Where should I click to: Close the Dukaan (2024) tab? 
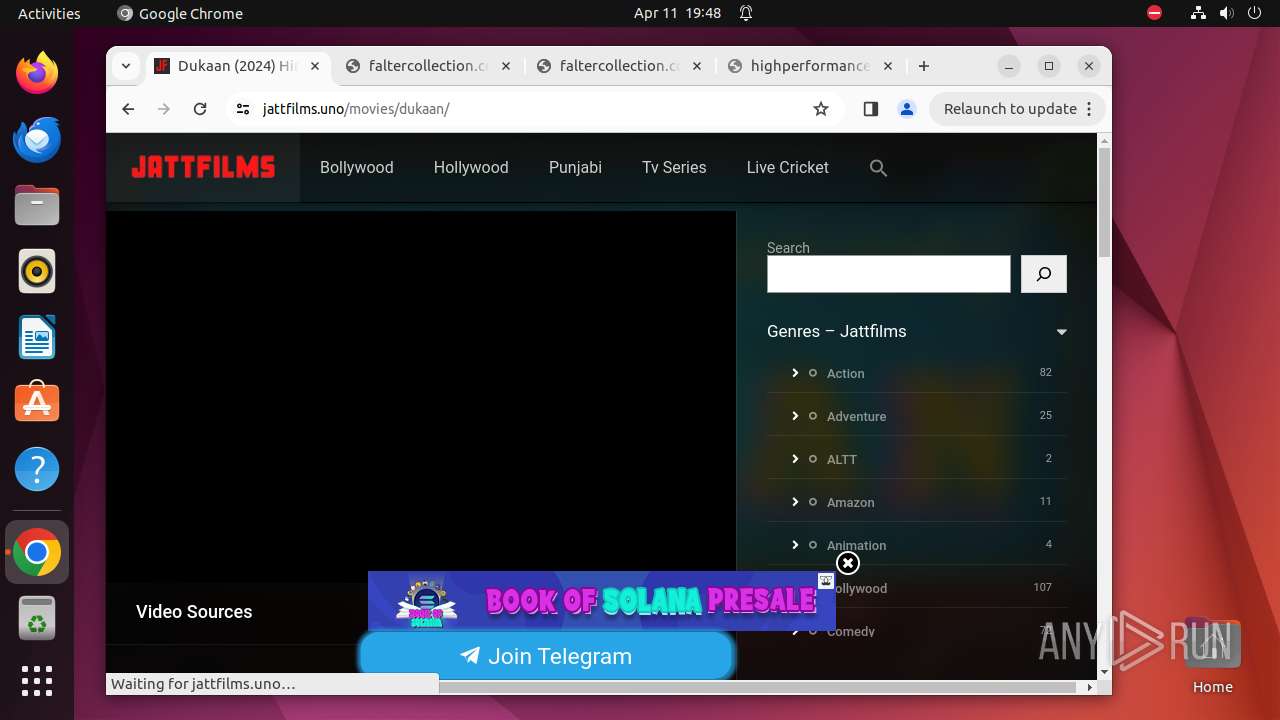315,66
